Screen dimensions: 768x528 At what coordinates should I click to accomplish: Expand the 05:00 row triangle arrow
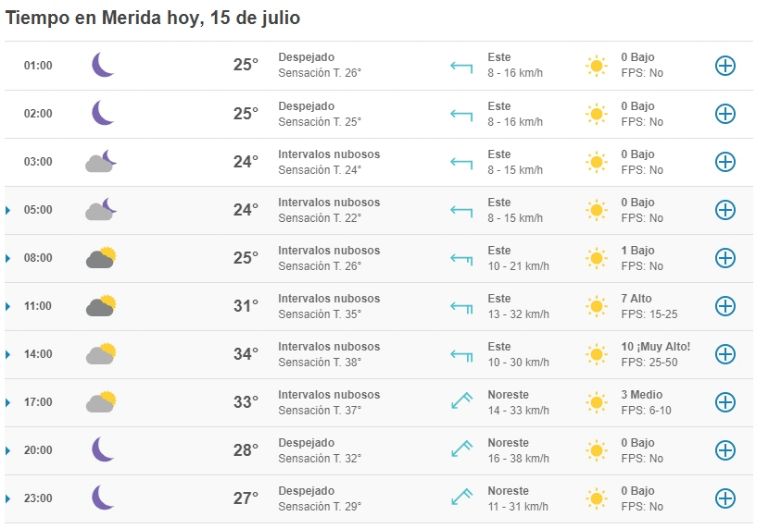point(8,210)
